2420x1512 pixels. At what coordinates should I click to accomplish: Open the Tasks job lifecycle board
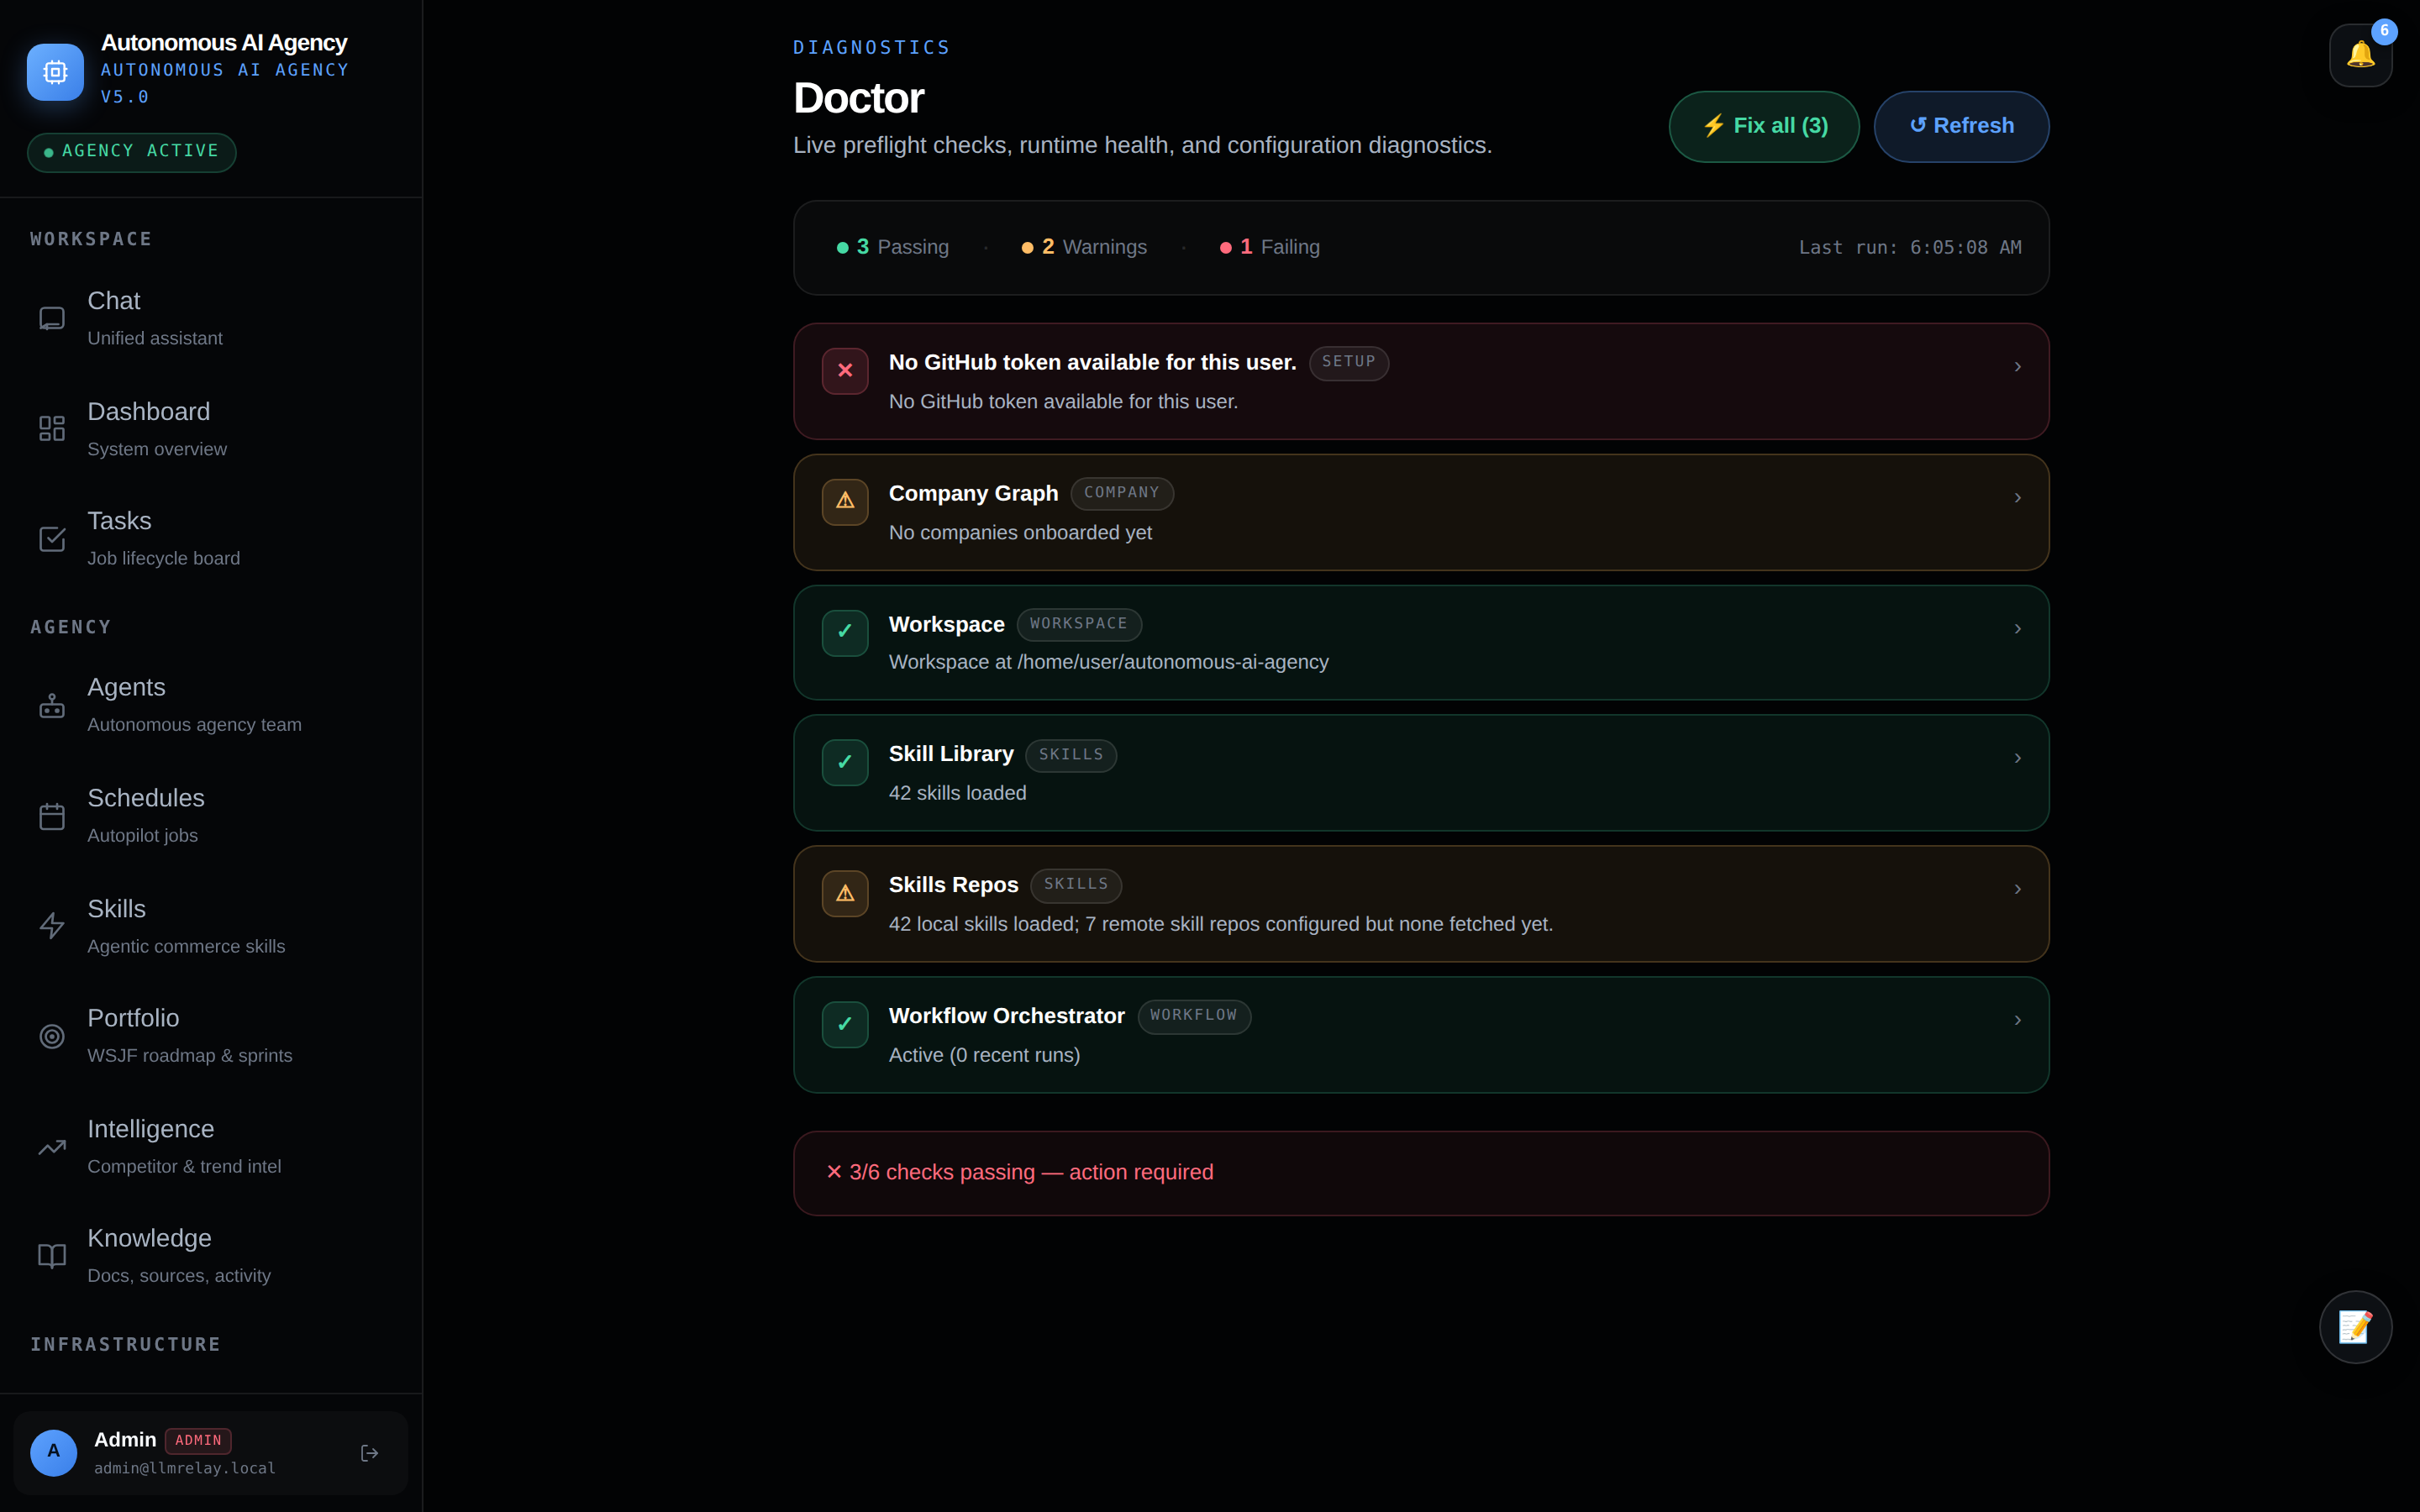click(x=210, y=539)
